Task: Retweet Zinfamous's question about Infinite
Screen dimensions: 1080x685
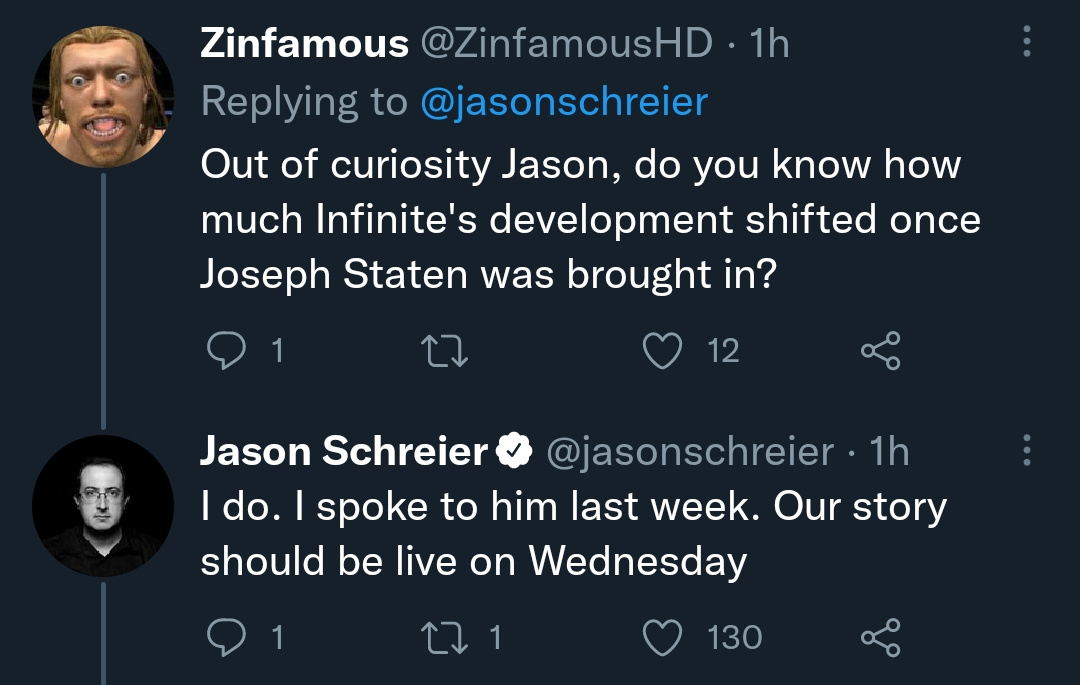Action: pos(444,350)
